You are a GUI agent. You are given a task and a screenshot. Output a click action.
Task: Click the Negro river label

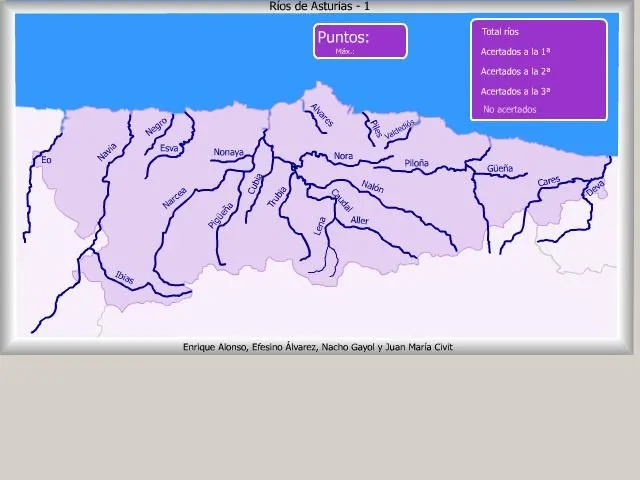pyautogui.click(x=156, y=127)
